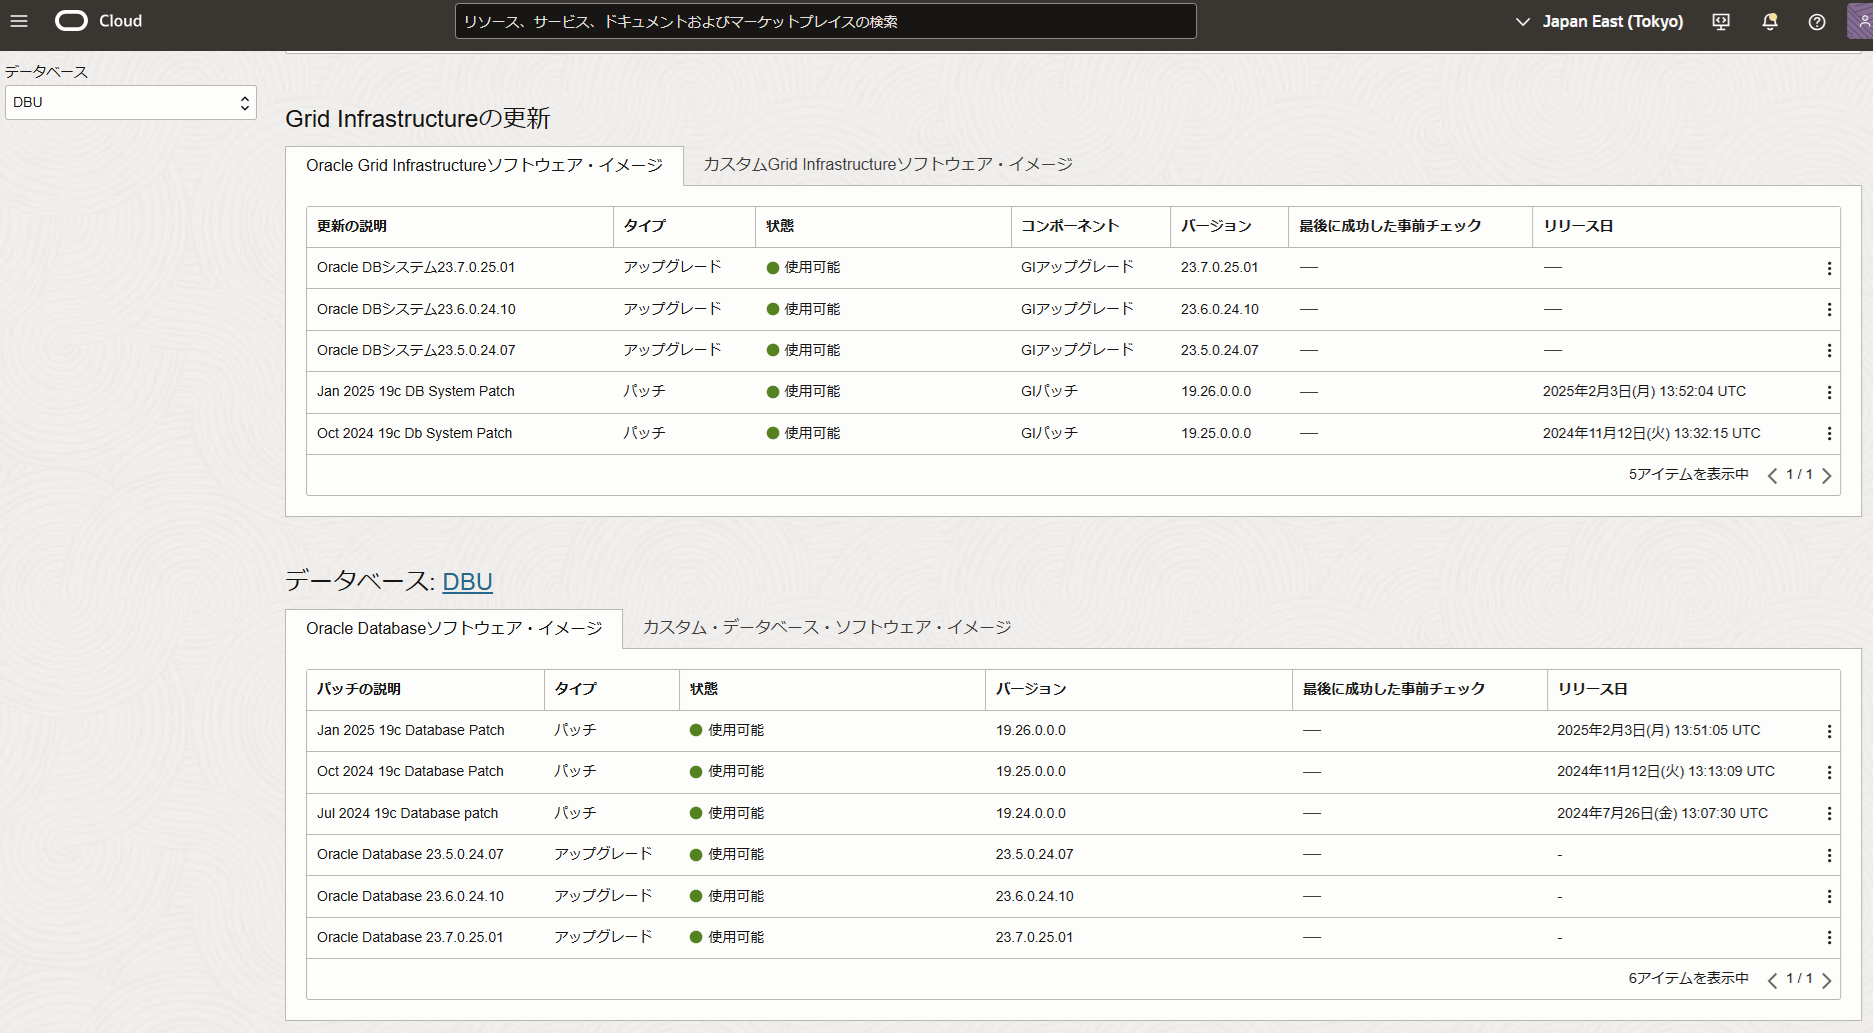Open actions menu for Oracle DBシステム23.6.0.24.10 row

[x=1829, y=310]
